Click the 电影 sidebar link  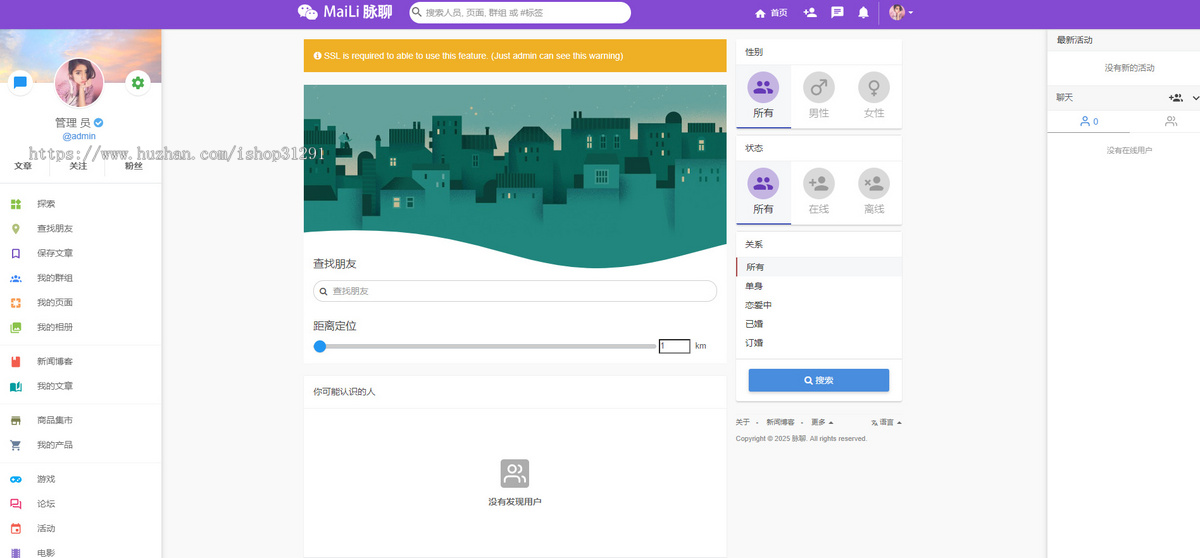(x=46, y=552)
